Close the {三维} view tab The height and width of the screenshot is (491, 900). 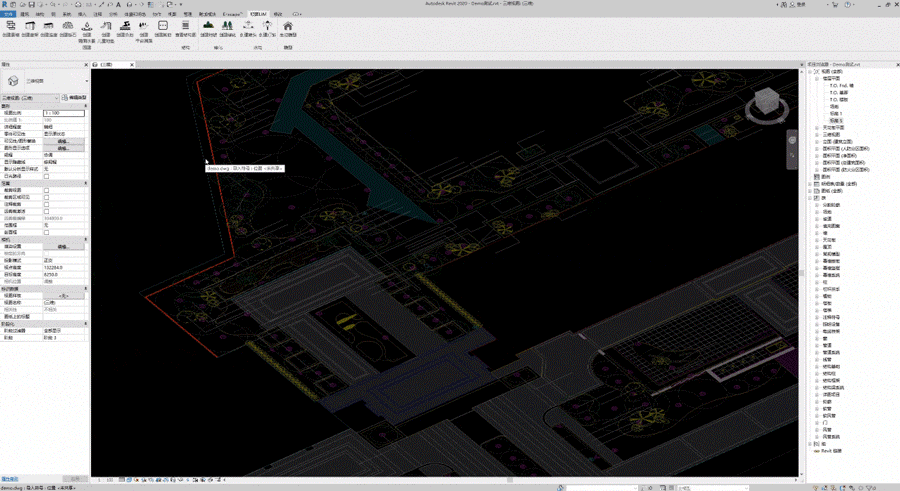click(x=131, y=65)
